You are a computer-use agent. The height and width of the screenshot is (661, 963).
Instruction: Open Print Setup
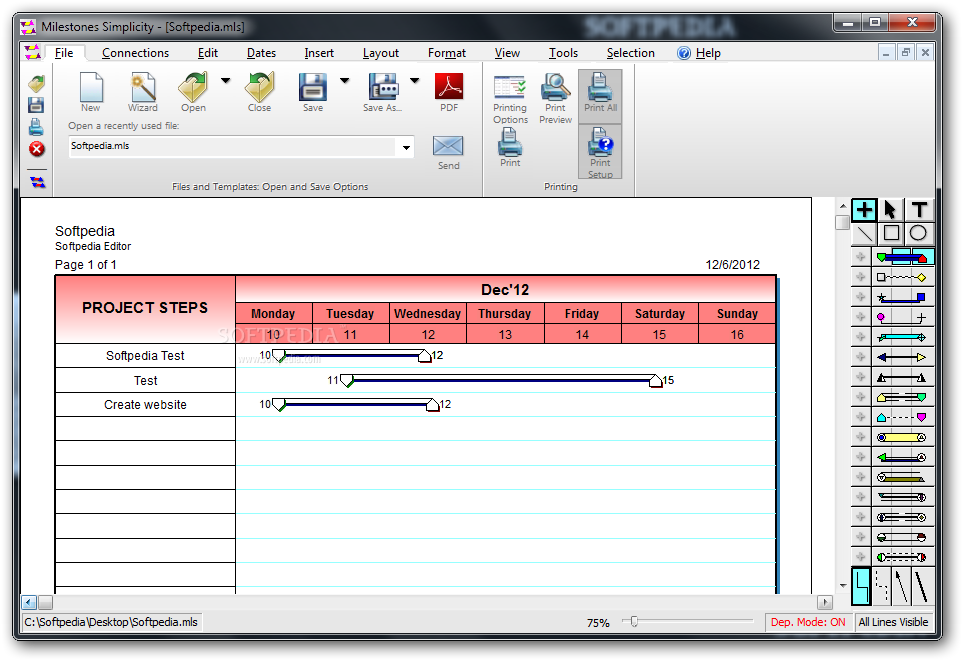600,152
